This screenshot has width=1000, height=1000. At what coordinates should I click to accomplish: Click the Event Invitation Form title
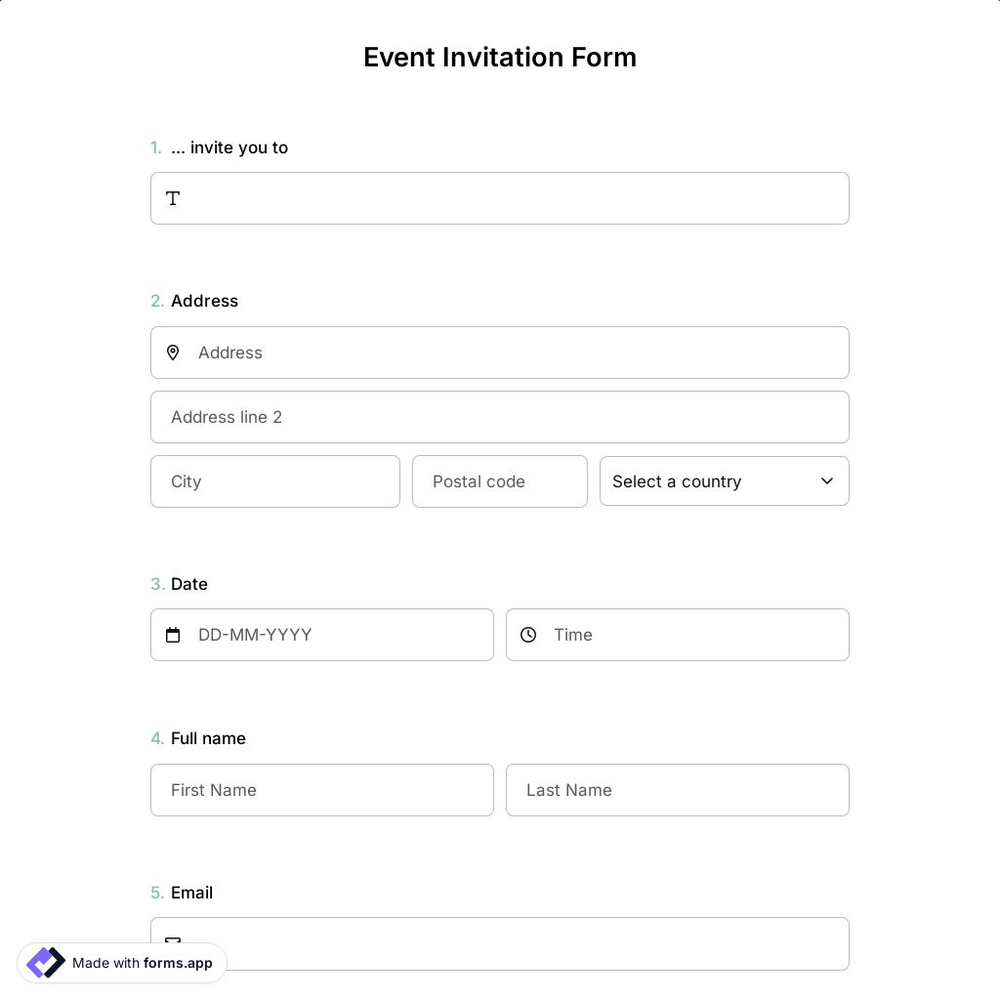tap(499, 57)
